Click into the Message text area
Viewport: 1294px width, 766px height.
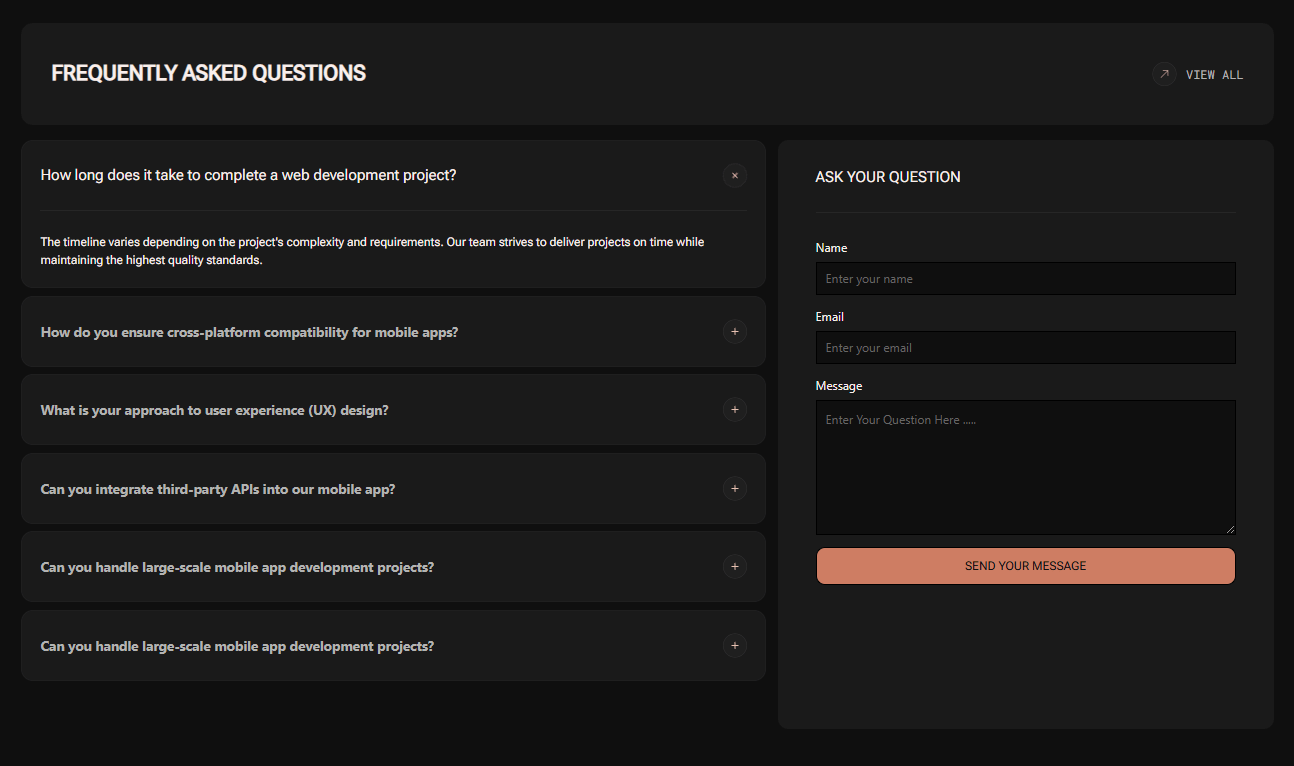[1026, 467]
